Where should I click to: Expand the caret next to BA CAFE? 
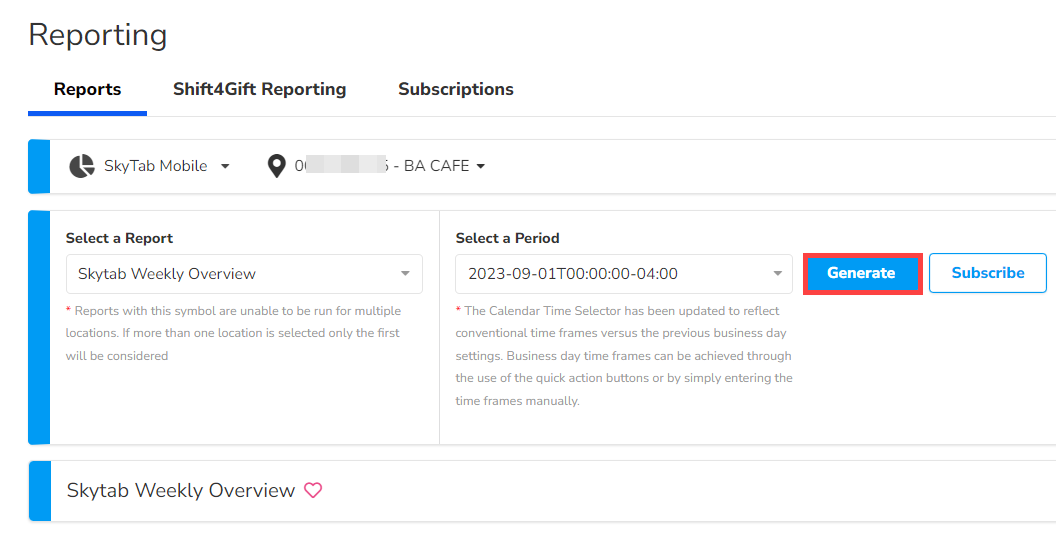pyautogui.click(x=481, y=166)
